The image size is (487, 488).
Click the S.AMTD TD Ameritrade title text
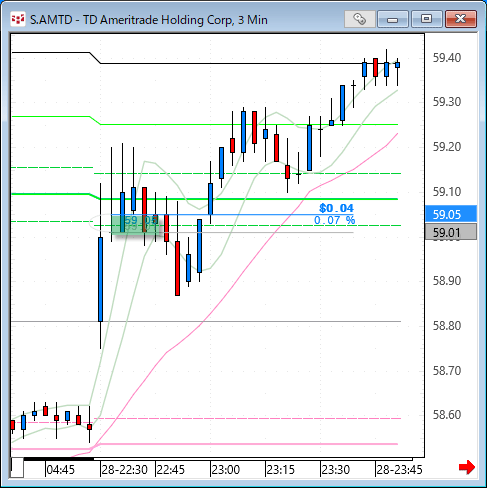click(x=149, y=20)
